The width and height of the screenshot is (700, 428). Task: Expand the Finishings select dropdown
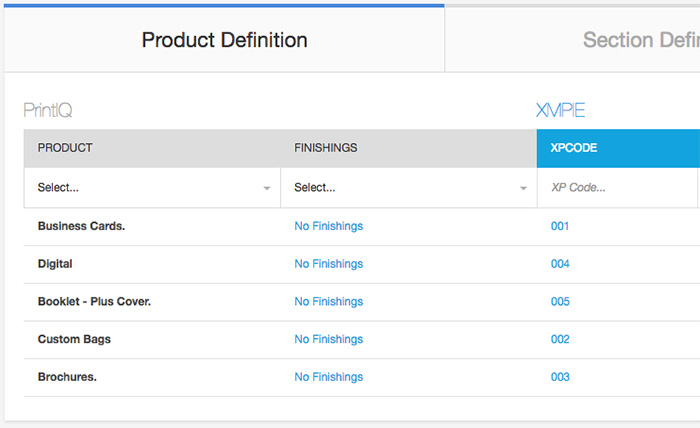point(408,188)
